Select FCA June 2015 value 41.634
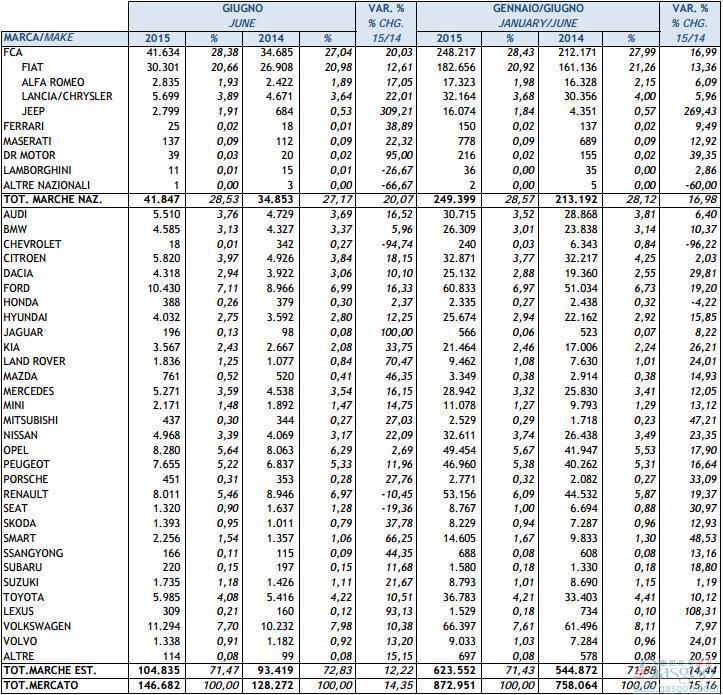 (x=163, y=52)
